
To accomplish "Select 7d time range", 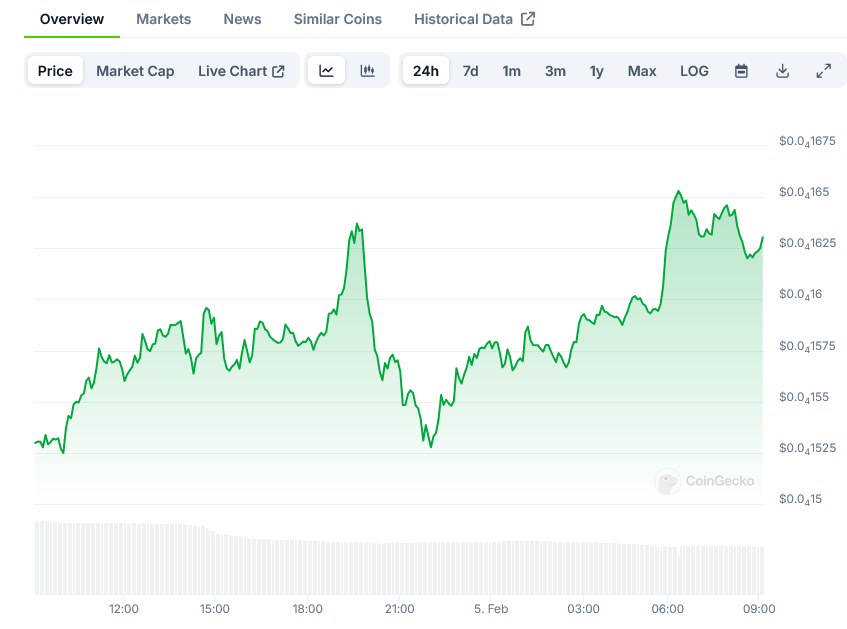I will tap(470, 71).
